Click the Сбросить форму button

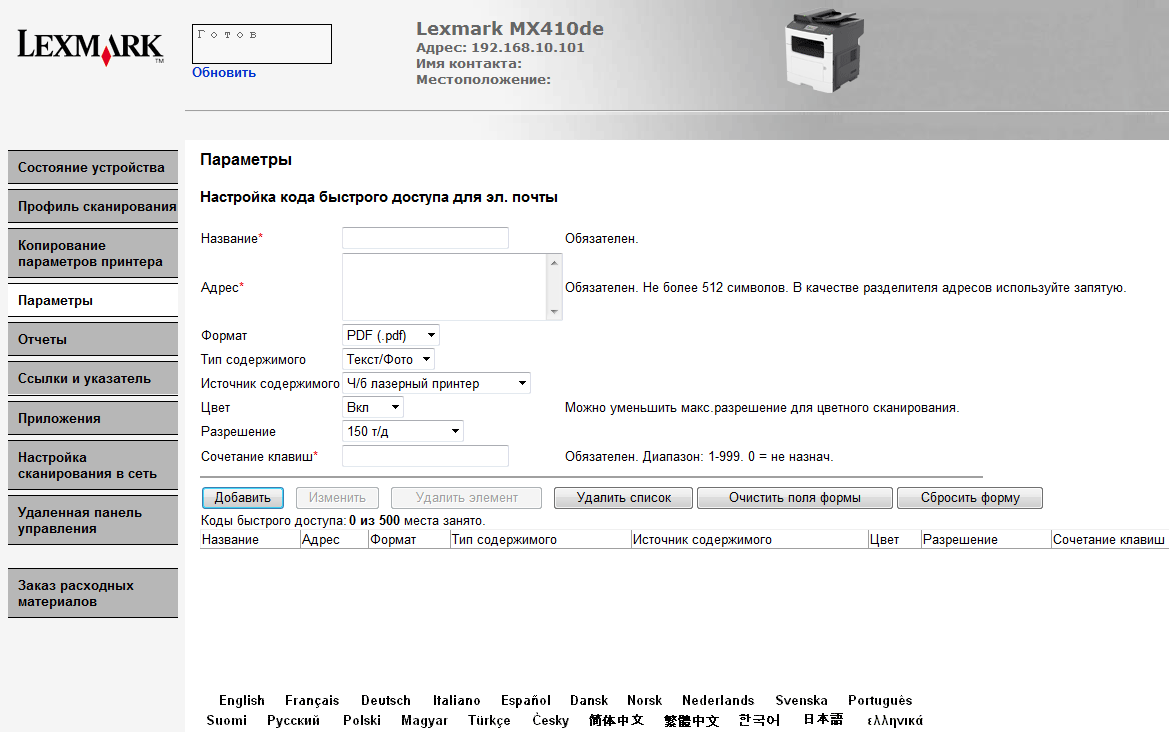[x=970, y=497]
